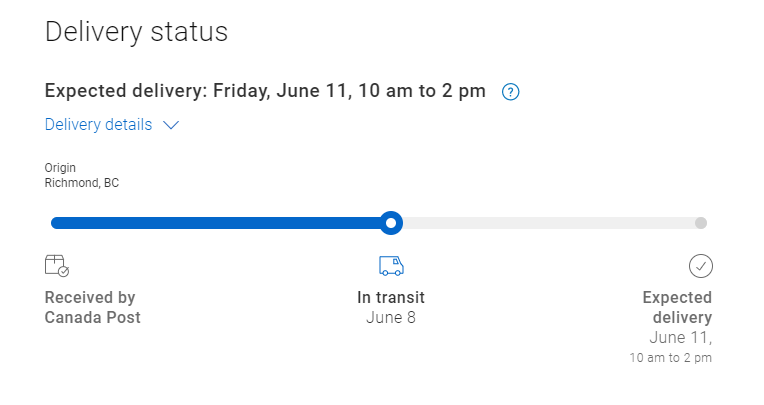Image resolution: width=764 pixels, height=405 pixels.
Task: Click the expected delivery checkmark icon
Action: 701,265
